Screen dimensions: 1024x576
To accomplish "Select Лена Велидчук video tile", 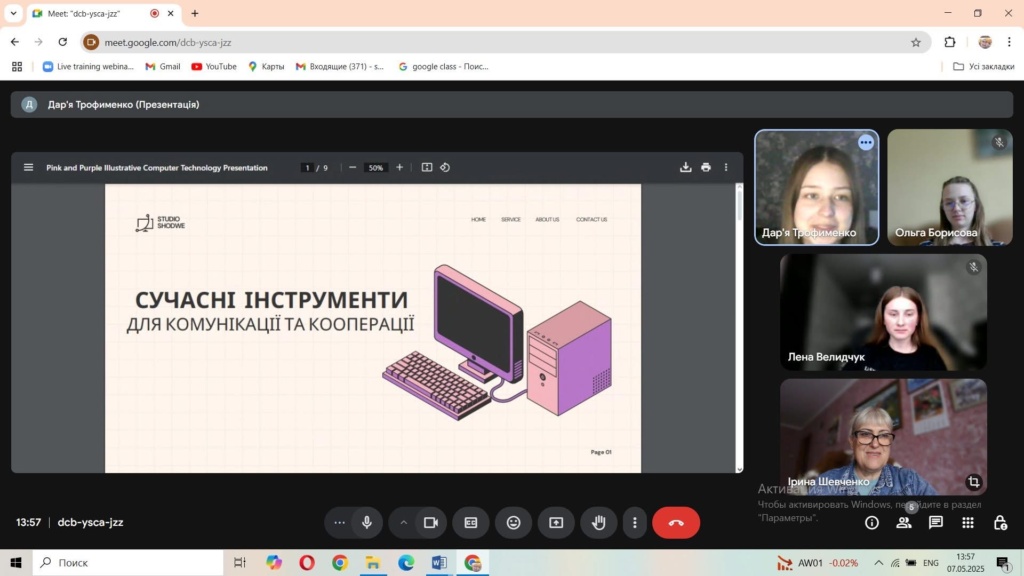I will [x=883, y=312].
